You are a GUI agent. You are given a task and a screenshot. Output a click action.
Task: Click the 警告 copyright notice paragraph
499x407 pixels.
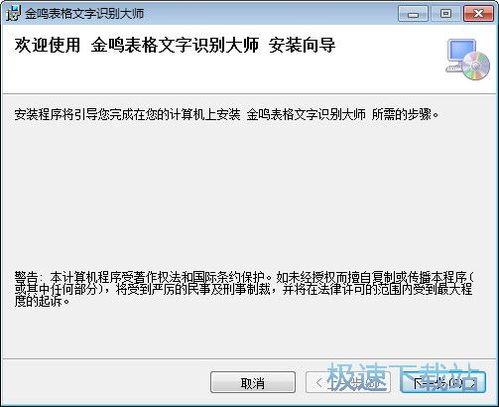244,289
